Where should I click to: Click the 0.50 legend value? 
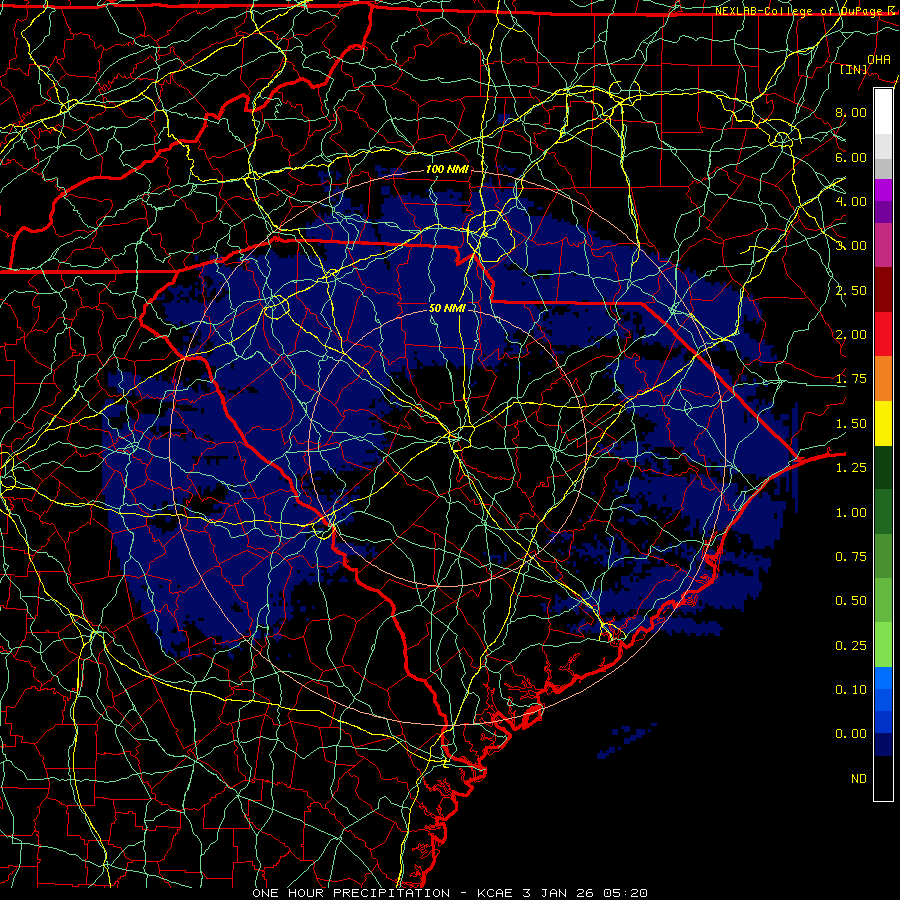(x=851, y=601)
